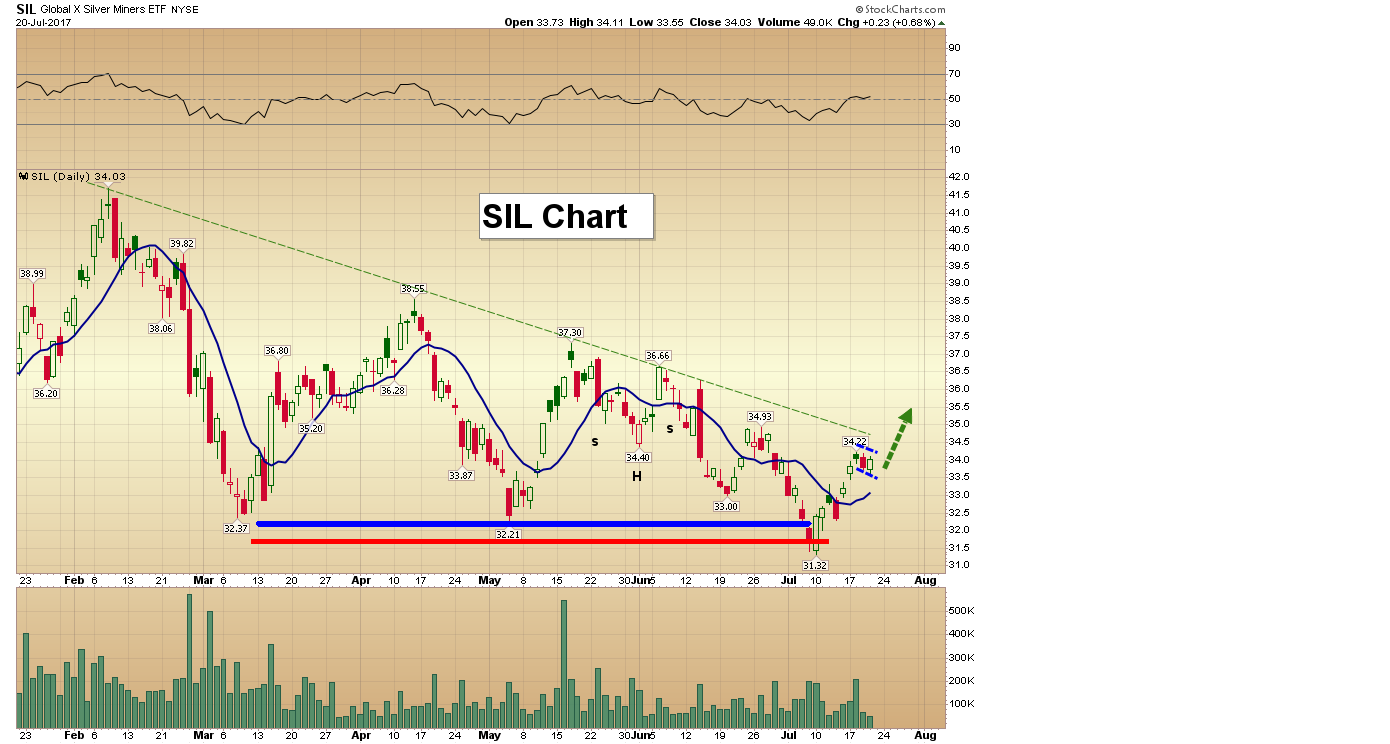Click the tall mid-May volume spike bar
This screenshot has width=1390, height=744.
(x=564, y=664)
